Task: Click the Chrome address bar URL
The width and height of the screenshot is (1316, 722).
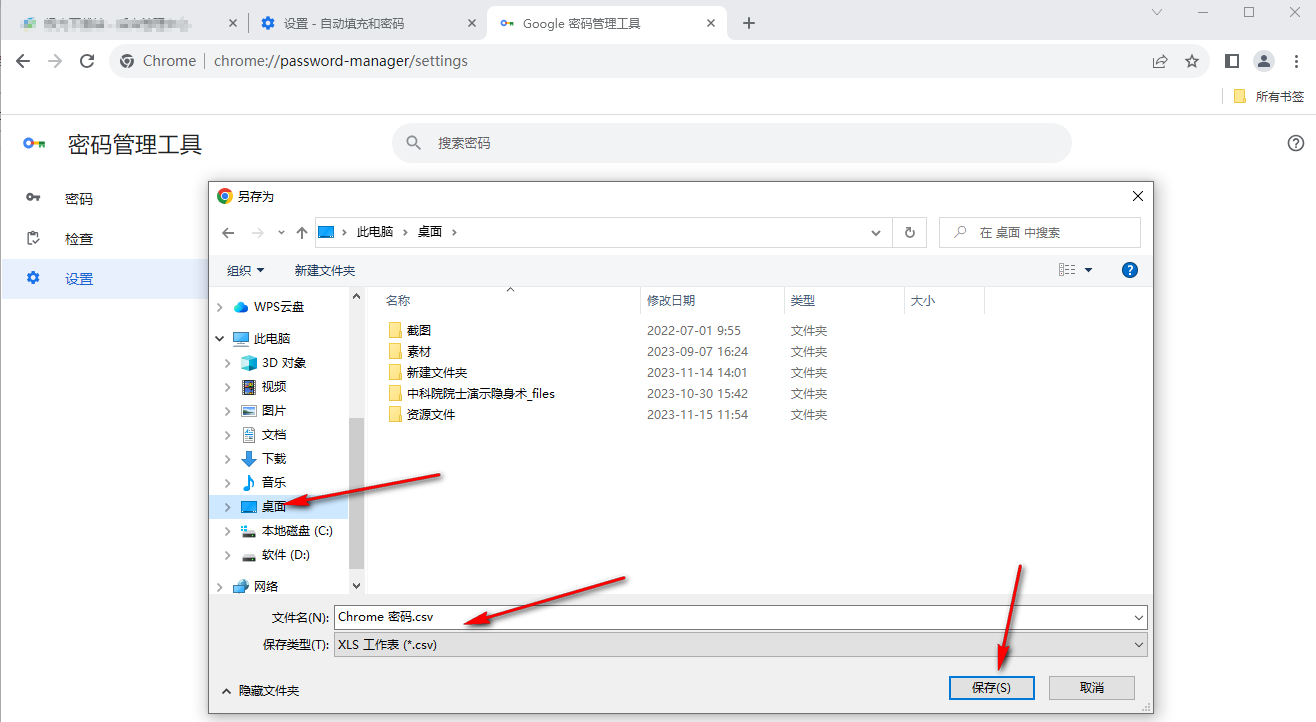Action: (x=340, y=61)
